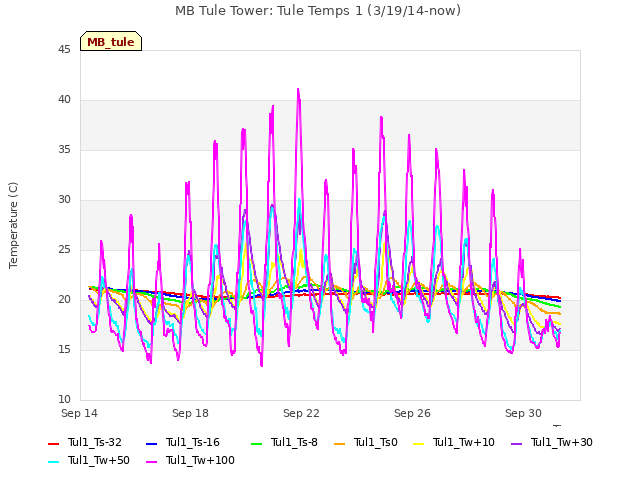This screenshot has height=480, width=640.
Task: Toggle the Tul1_Ts-32 legend entry
Action: click(85, 442)
